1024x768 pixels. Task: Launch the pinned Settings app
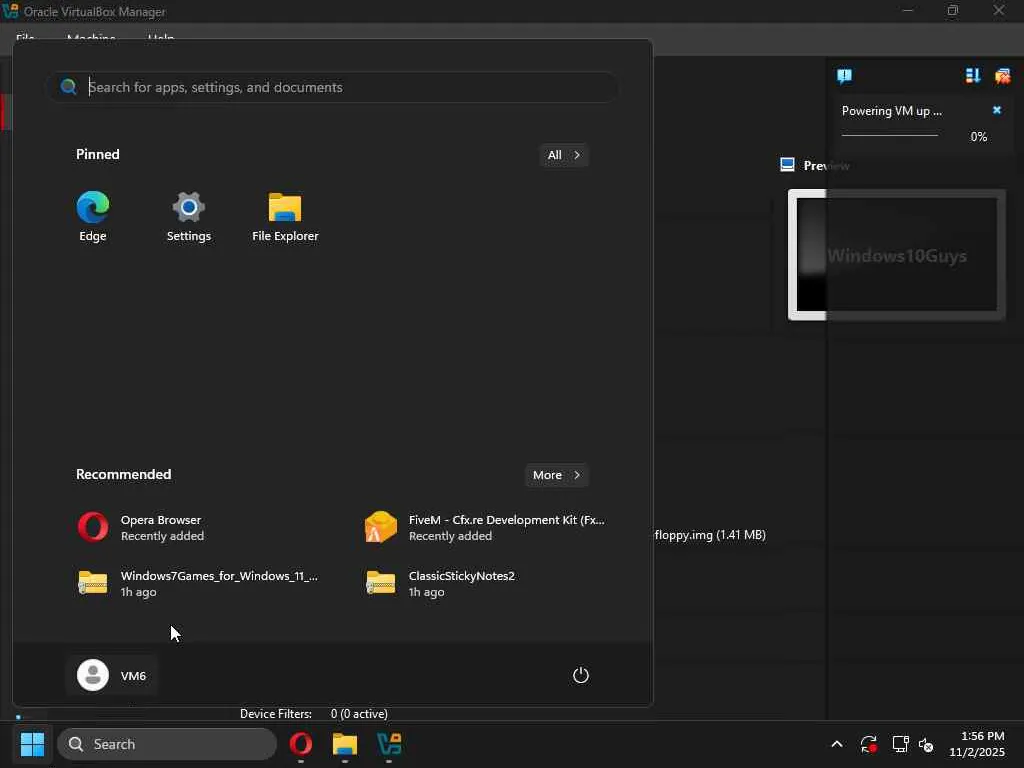188,216
